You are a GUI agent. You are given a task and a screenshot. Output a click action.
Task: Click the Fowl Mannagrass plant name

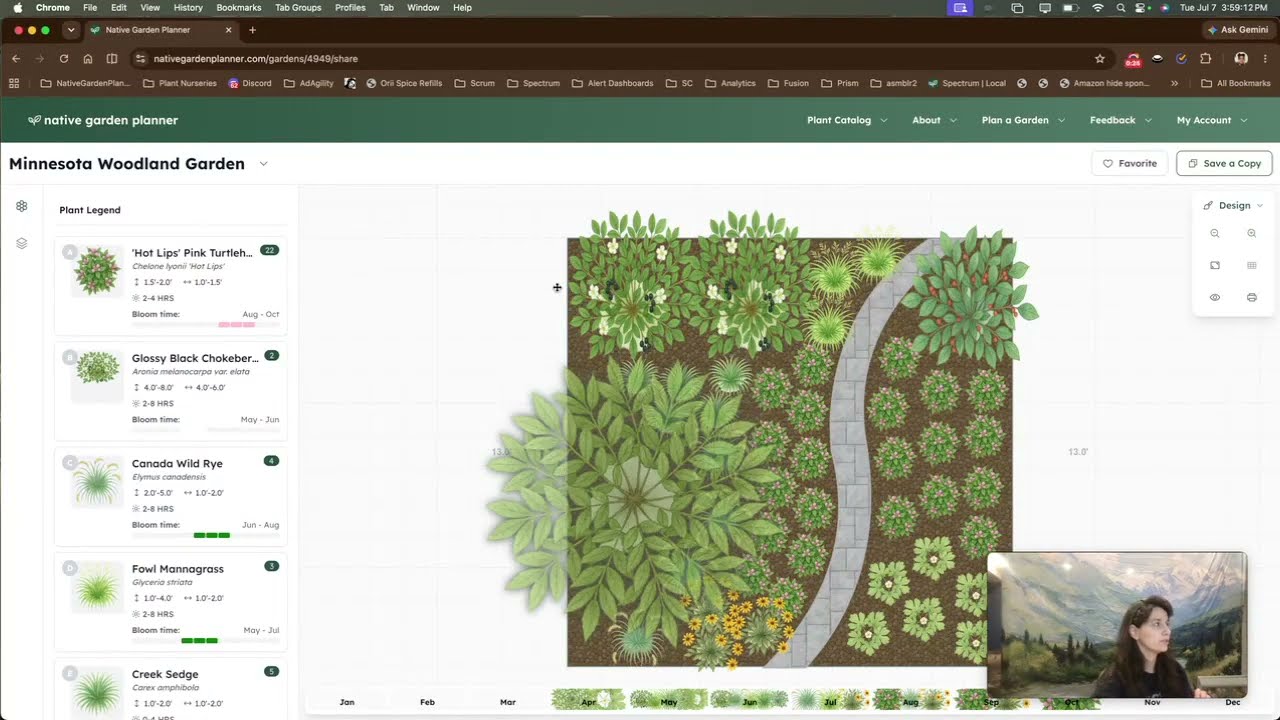177,569
